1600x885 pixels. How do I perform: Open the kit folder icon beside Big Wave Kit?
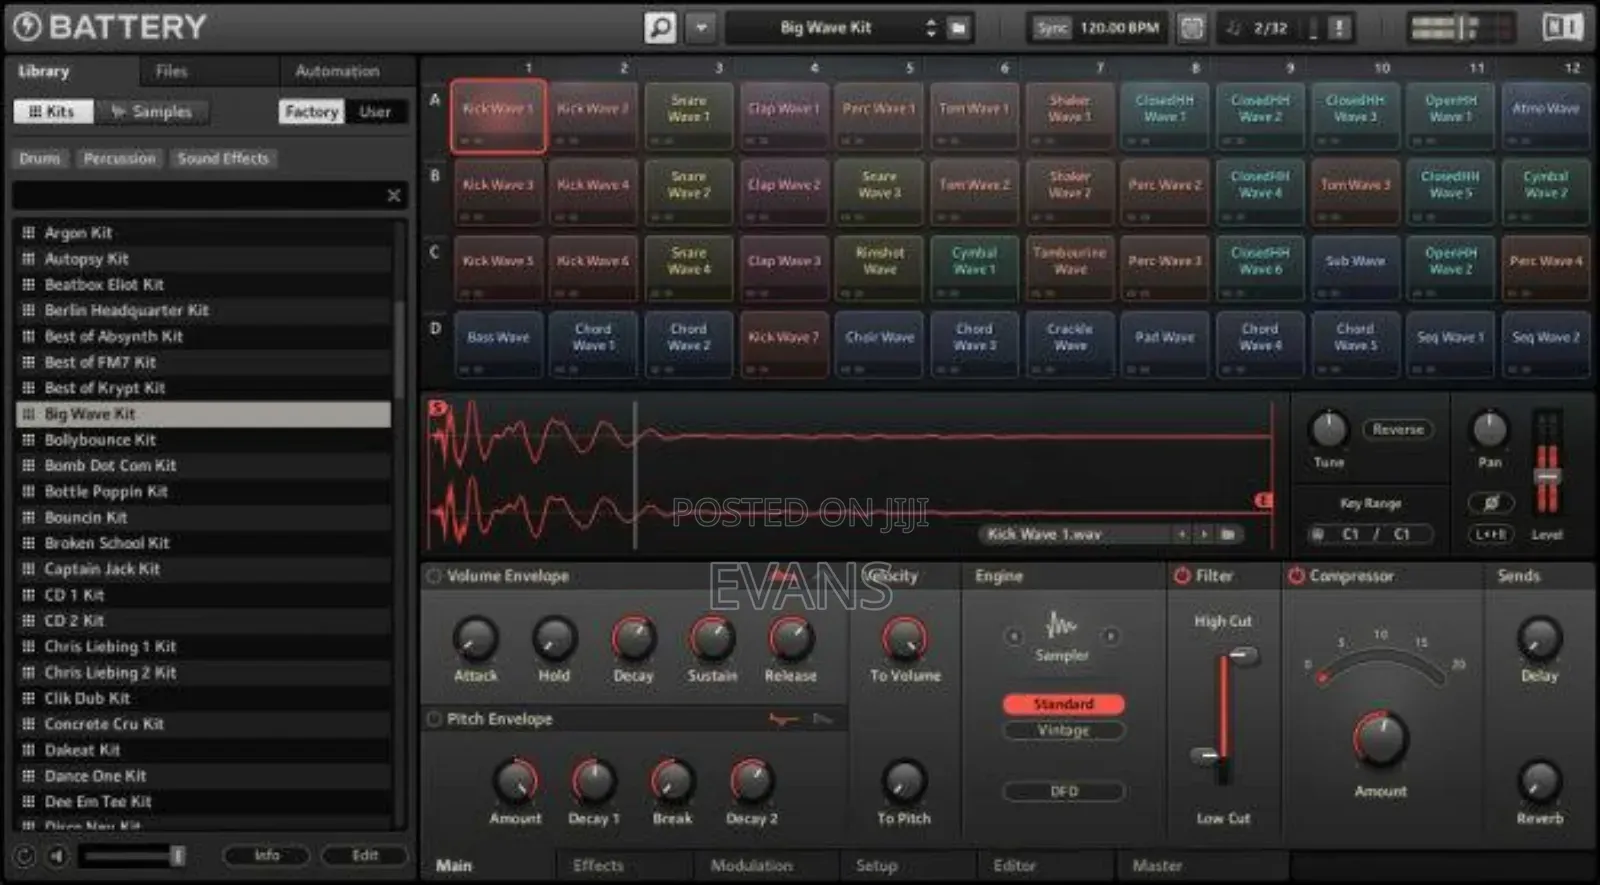[958, 28]
